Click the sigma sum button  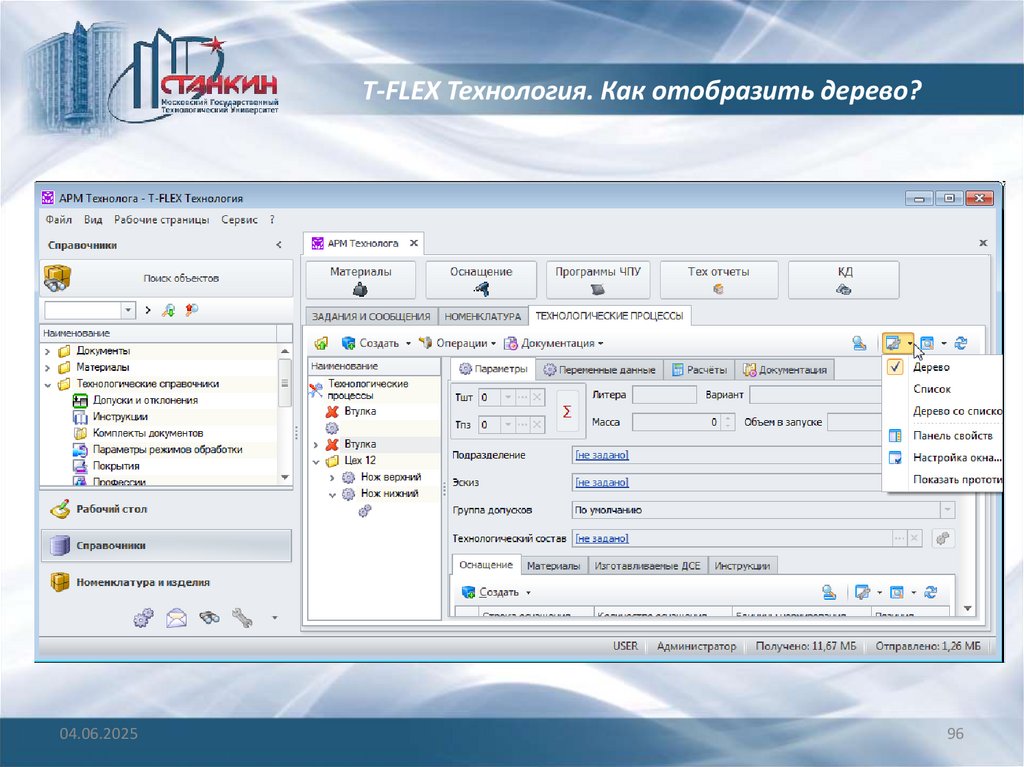567,412
